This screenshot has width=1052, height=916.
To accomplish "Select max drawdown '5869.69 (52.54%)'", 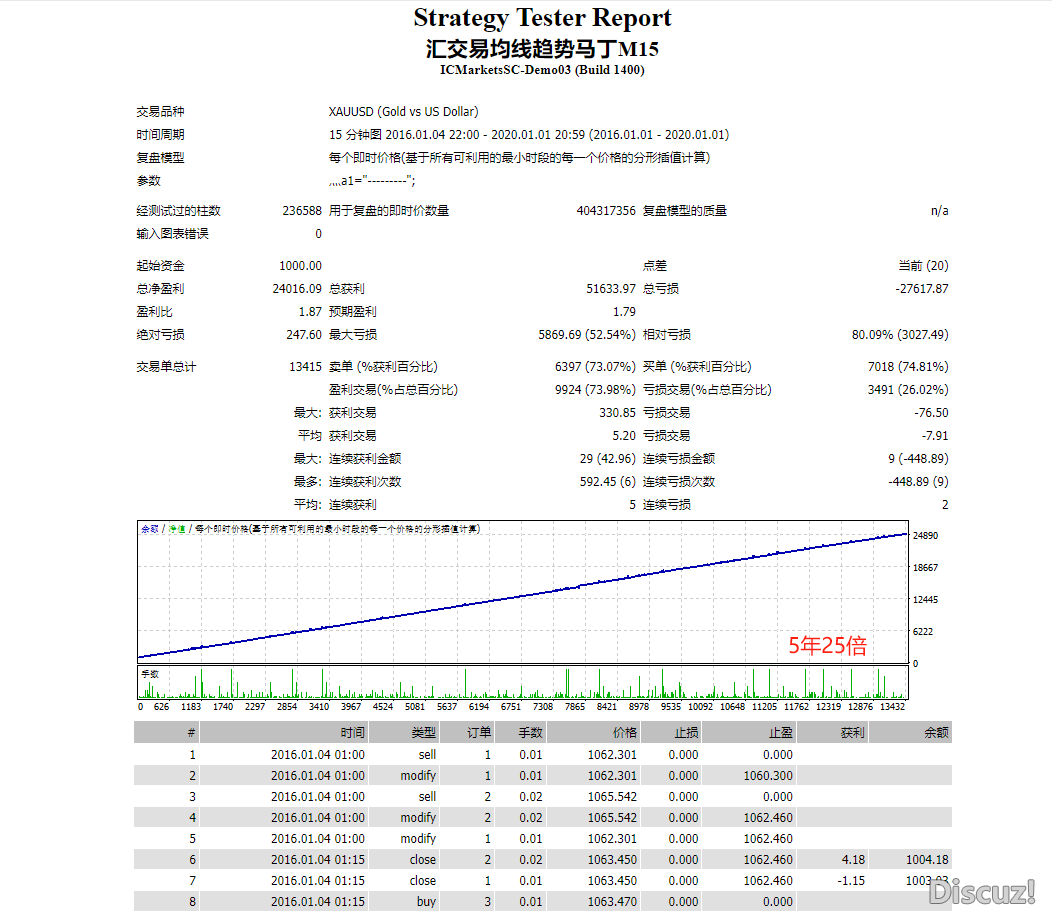I will tap(587, 335).
